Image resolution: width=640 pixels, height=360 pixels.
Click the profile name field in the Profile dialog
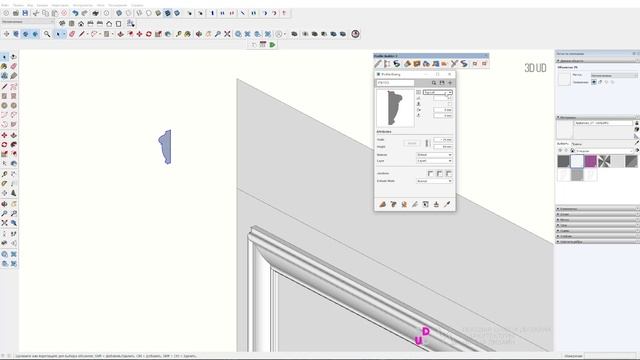[x=395, y=83]
